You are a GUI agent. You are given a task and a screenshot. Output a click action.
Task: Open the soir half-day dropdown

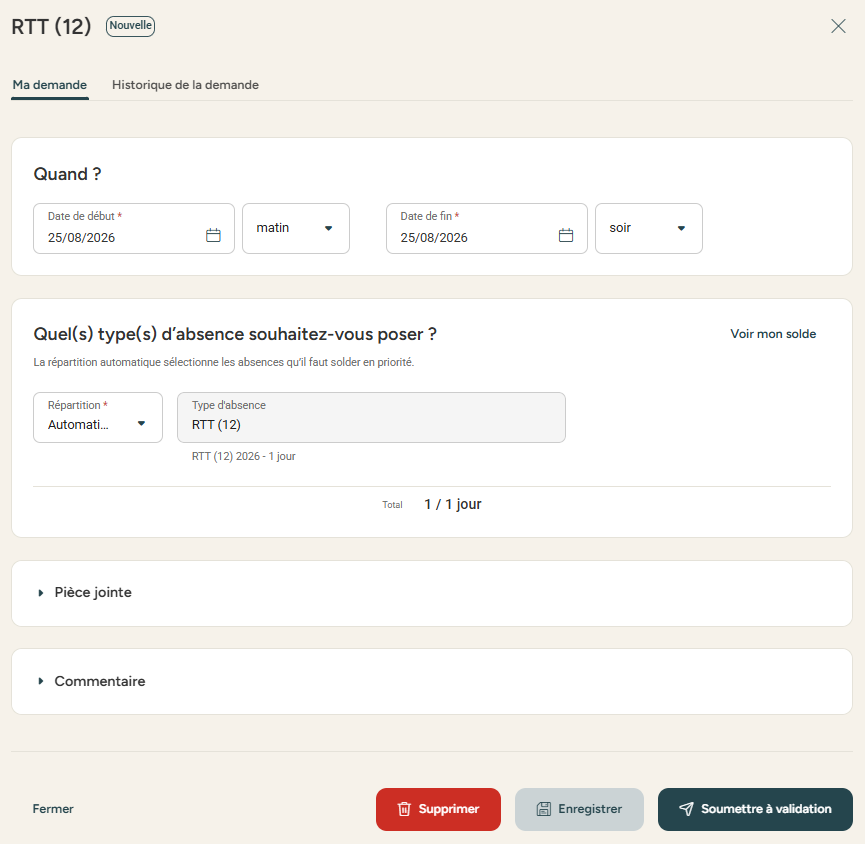(649, 228)
